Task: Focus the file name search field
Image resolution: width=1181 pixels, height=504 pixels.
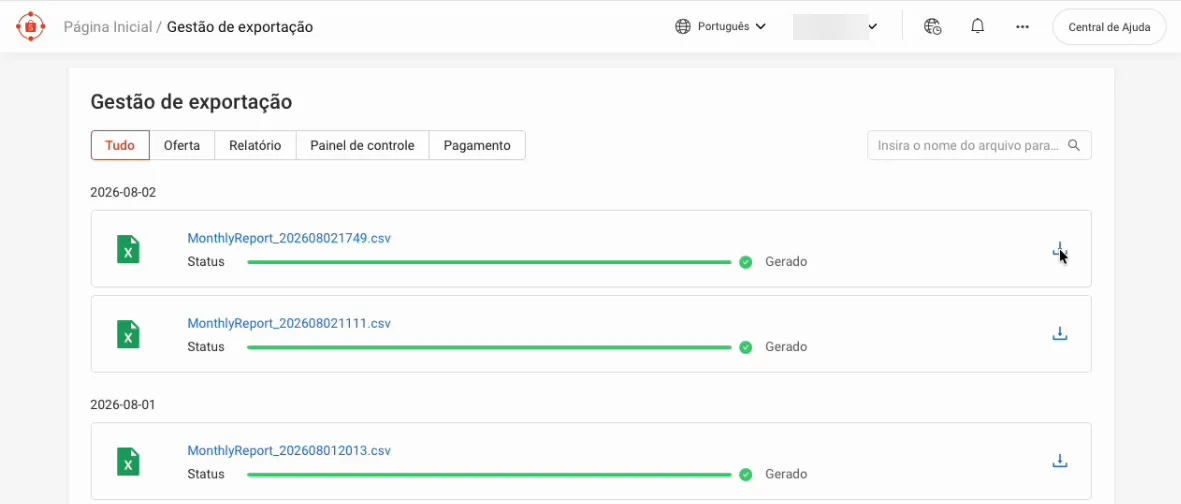Action: [x=979, y=145]
